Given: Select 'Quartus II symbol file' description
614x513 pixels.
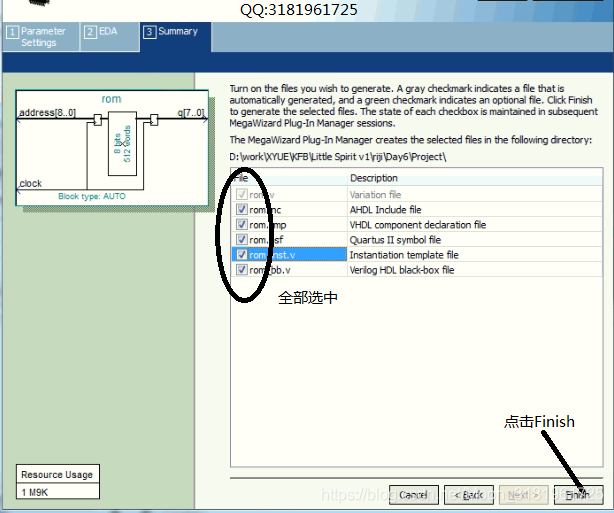Looking at the screenshot, I should (x=395, y=240).
